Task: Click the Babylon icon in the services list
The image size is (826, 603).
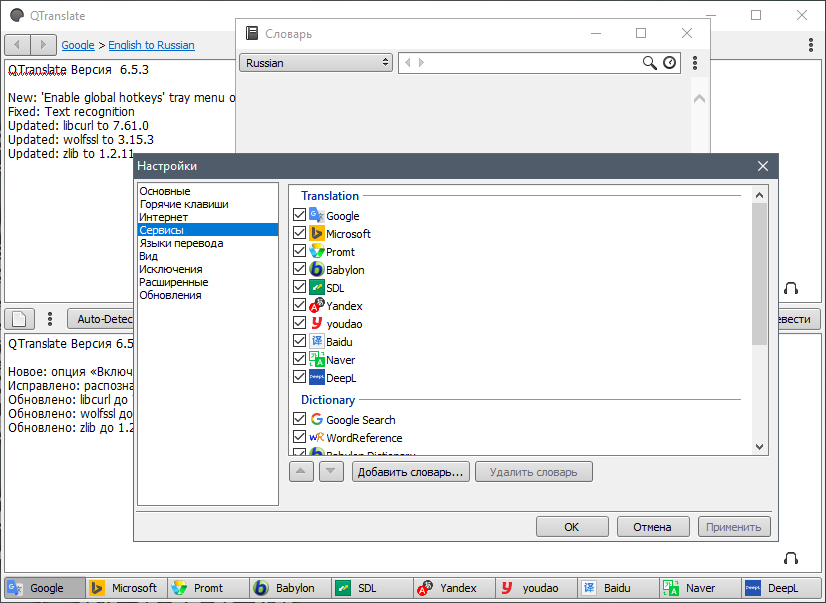Action: [317, 269]
